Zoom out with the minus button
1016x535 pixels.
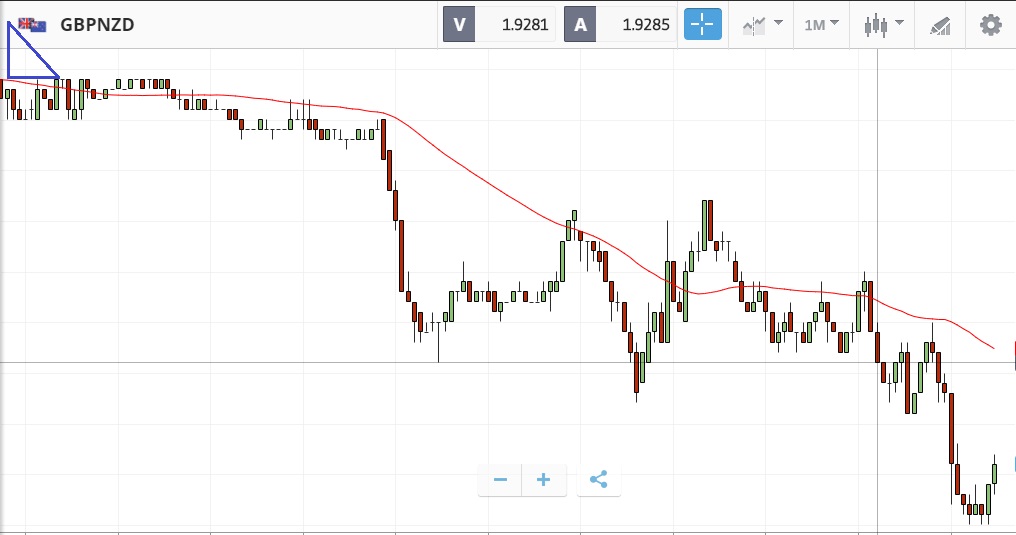point(500,480)
